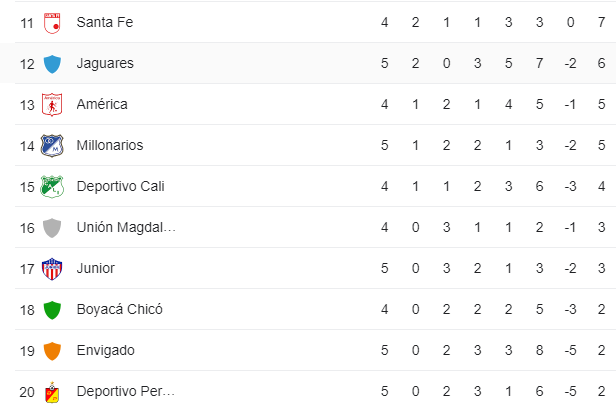Click the green Boyacá Chicó shield
This screenshot has width=616, height=416.
tap(52, 310)
